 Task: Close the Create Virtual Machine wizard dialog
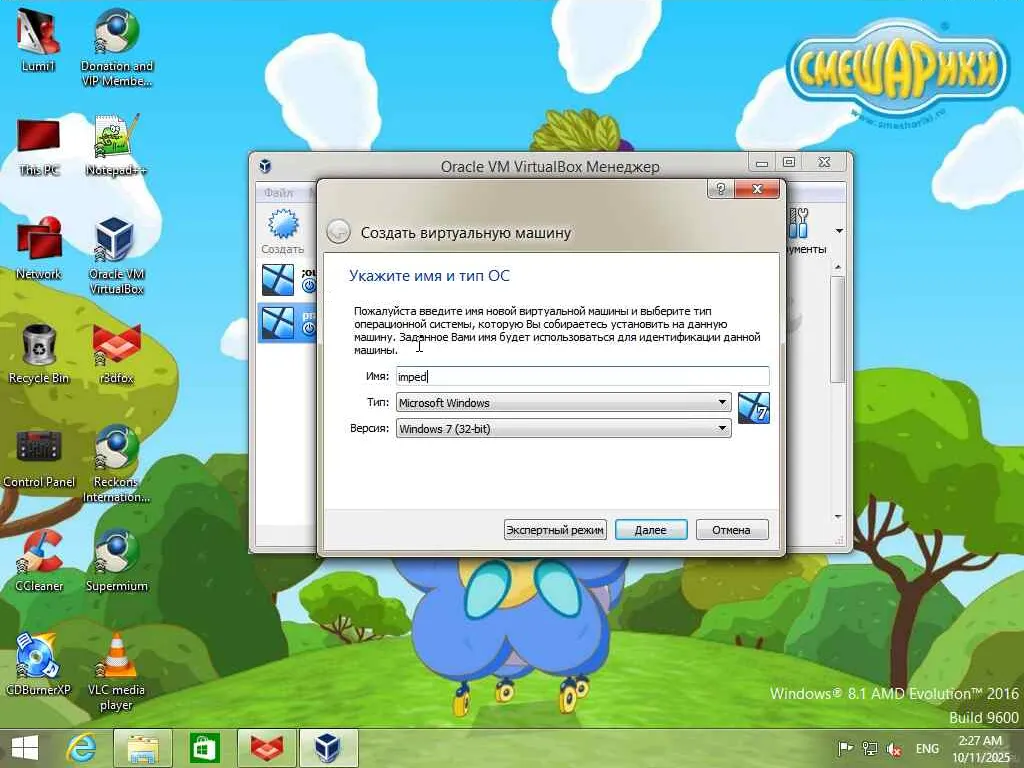(x=757, y=189)
